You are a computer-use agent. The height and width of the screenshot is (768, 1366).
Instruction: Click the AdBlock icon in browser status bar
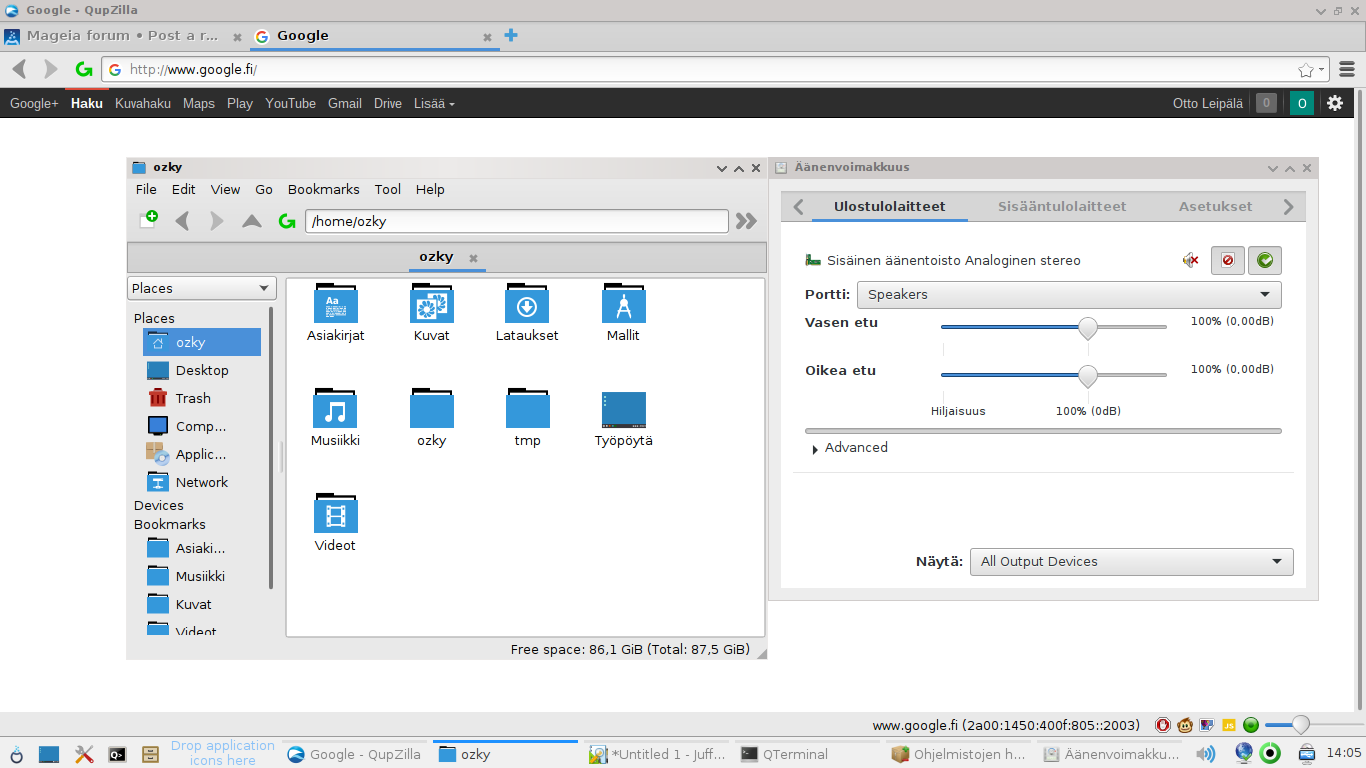click(x=1163, y=725)
